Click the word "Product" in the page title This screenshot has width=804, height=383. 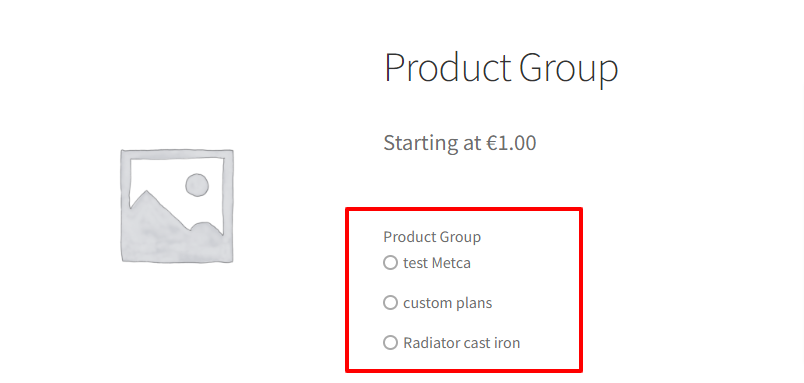click(x=448, y=68)
